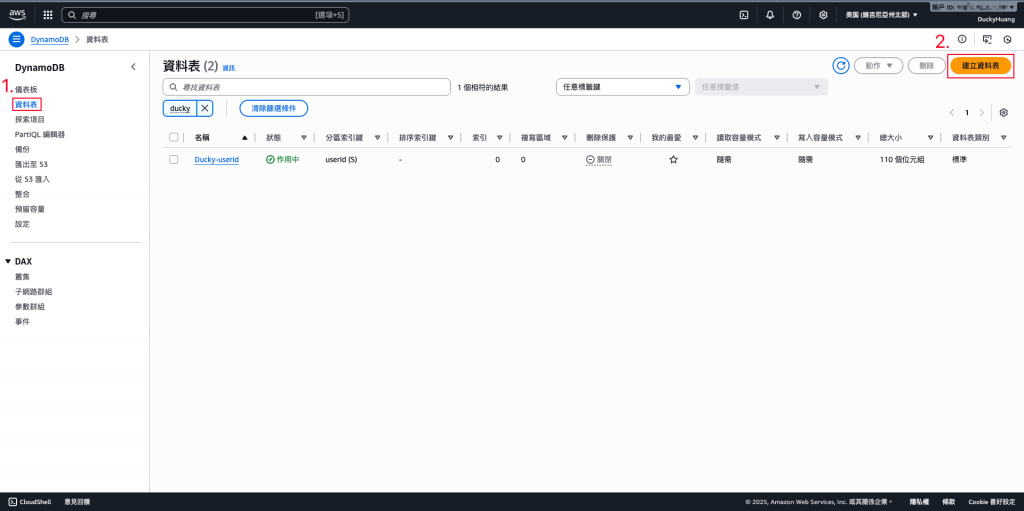1024x511 pixels.
Task: Open 子網路群組 in the sidebar
Action: 33,291
